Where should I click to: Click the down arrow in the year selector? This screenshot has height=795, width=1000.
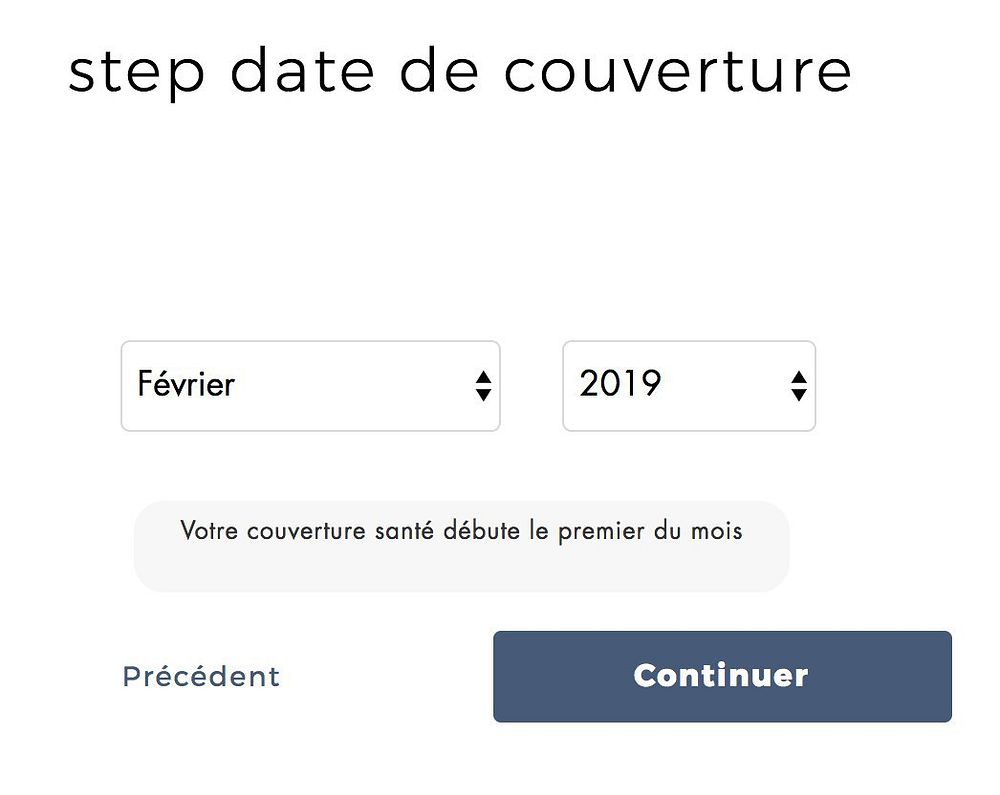(799, 395)
